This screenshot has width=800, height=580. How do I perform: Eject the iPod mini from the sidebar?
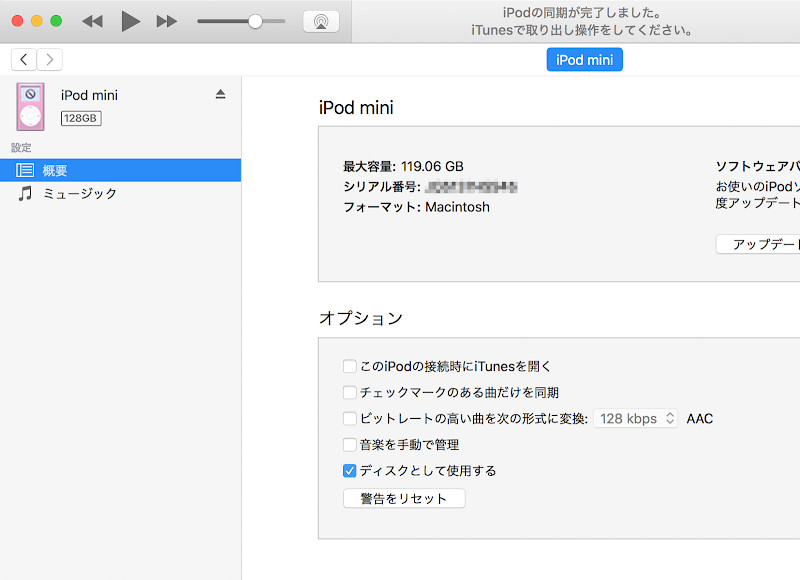point(220,94)
